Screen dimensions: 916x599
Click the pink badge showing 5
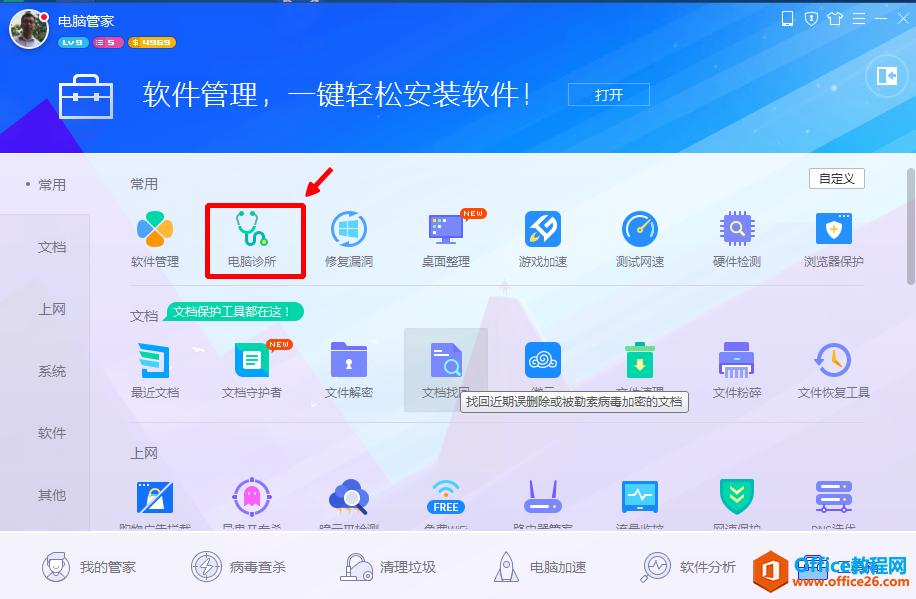pyautogui.click(x=108, y=43)
